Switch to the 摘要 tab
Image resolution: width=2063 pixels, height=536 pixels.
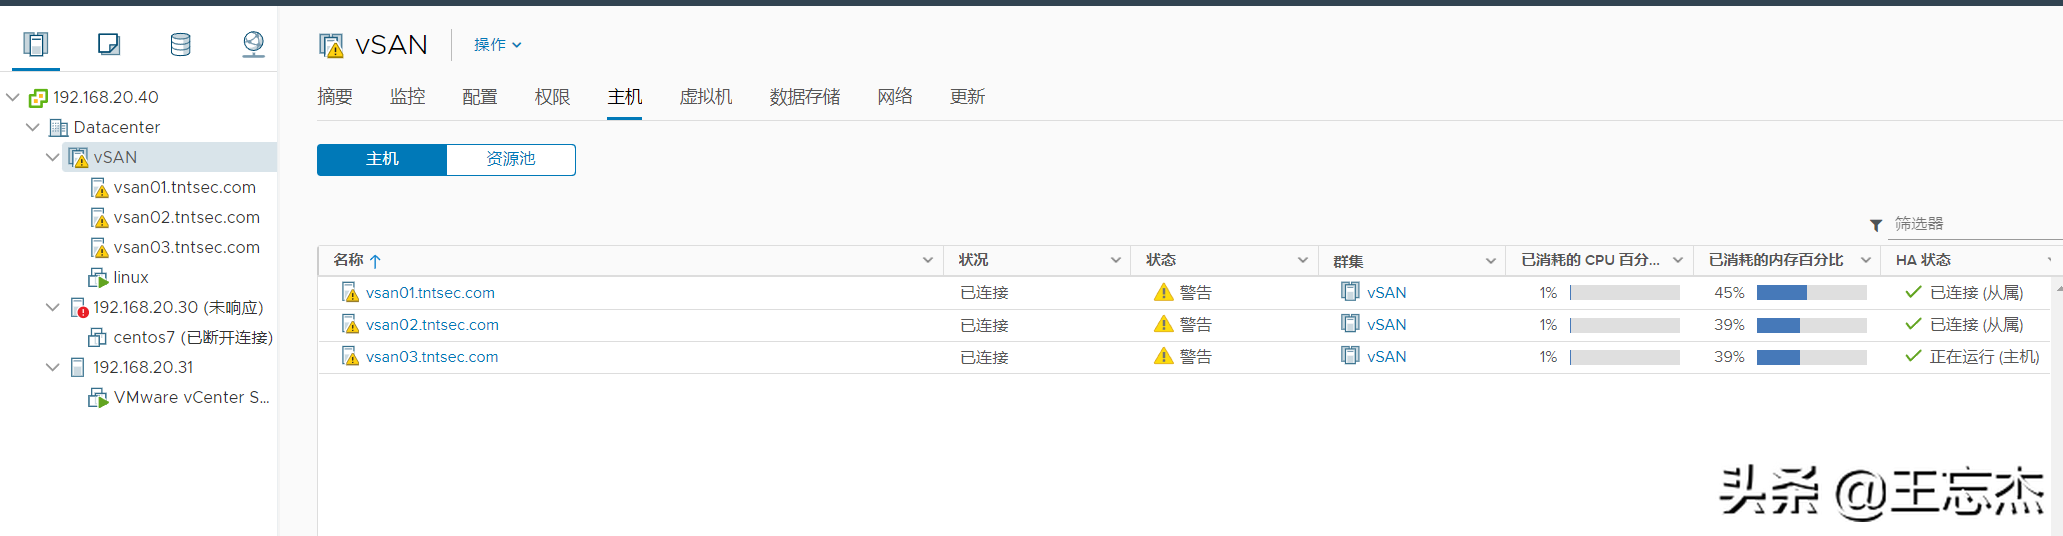[x=335, y=97]
